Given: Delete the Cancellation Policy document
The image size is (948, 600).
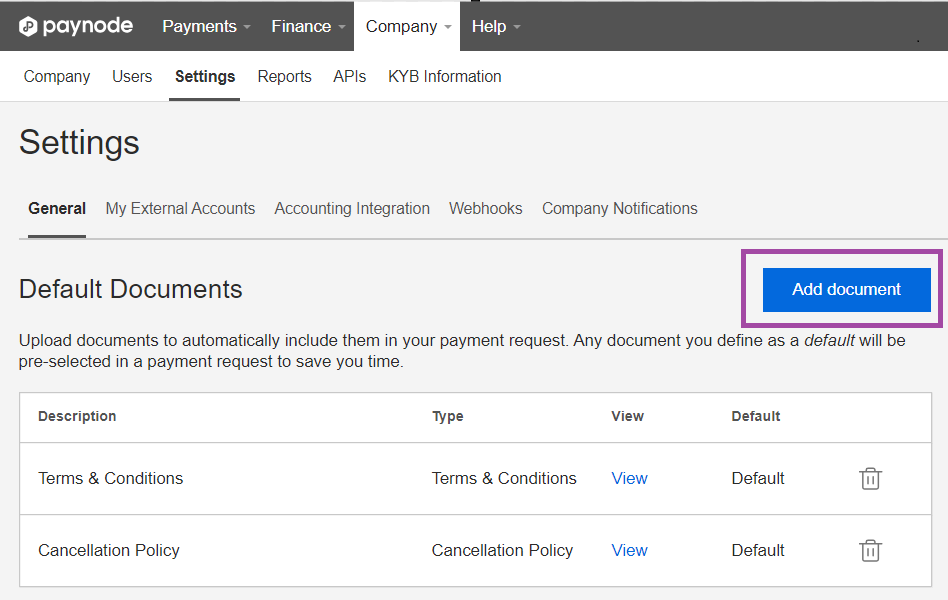Looking at the screenshot, I should [870, 551].
